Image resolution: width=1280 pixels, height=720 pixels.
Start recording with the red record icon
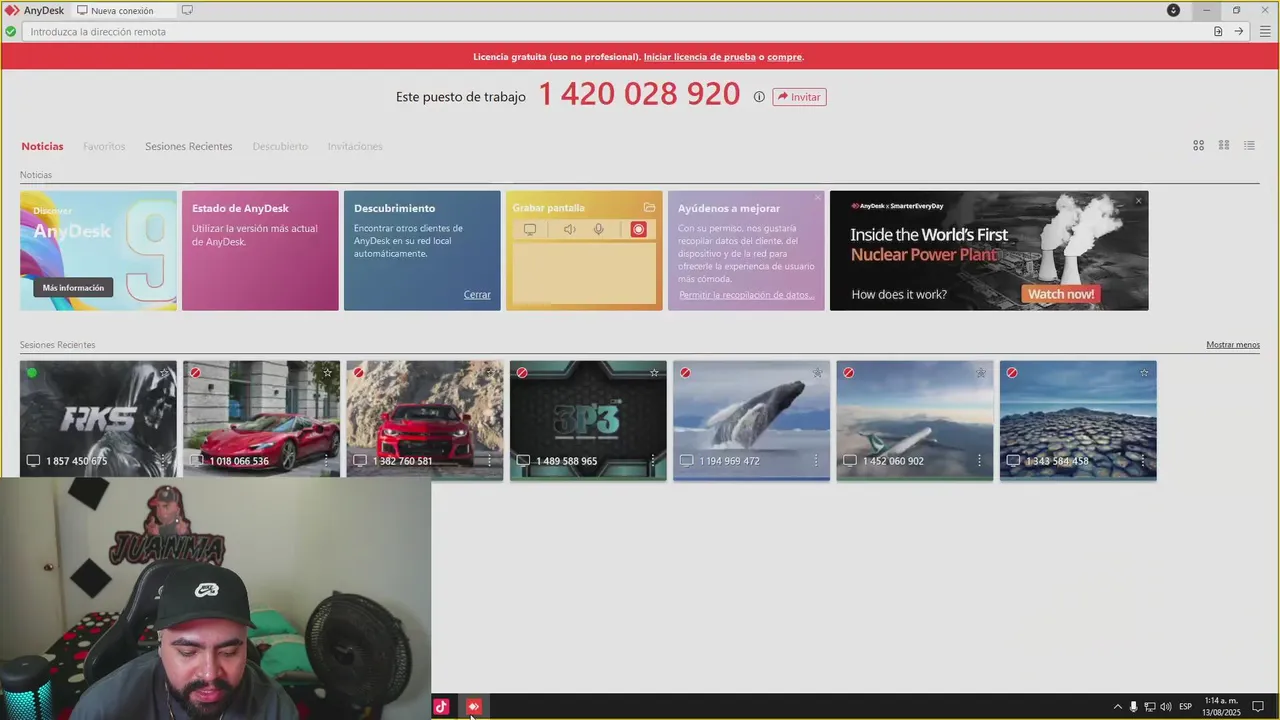pyautogui.click(x=638, y=230)
